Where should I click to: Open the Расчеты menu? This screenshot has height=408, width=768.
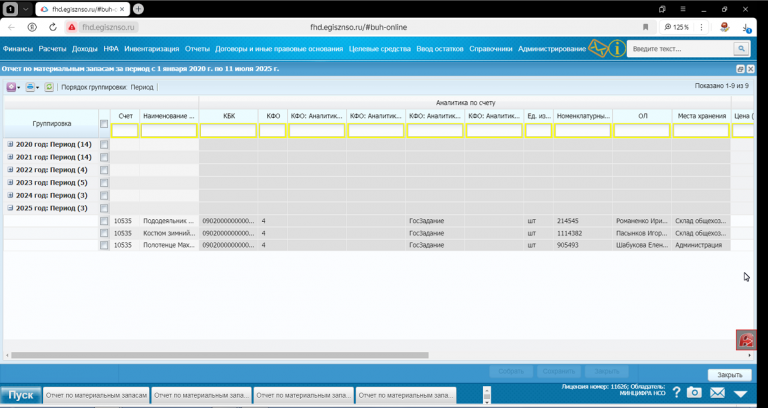pyautogui.click(x=52, y=49)
